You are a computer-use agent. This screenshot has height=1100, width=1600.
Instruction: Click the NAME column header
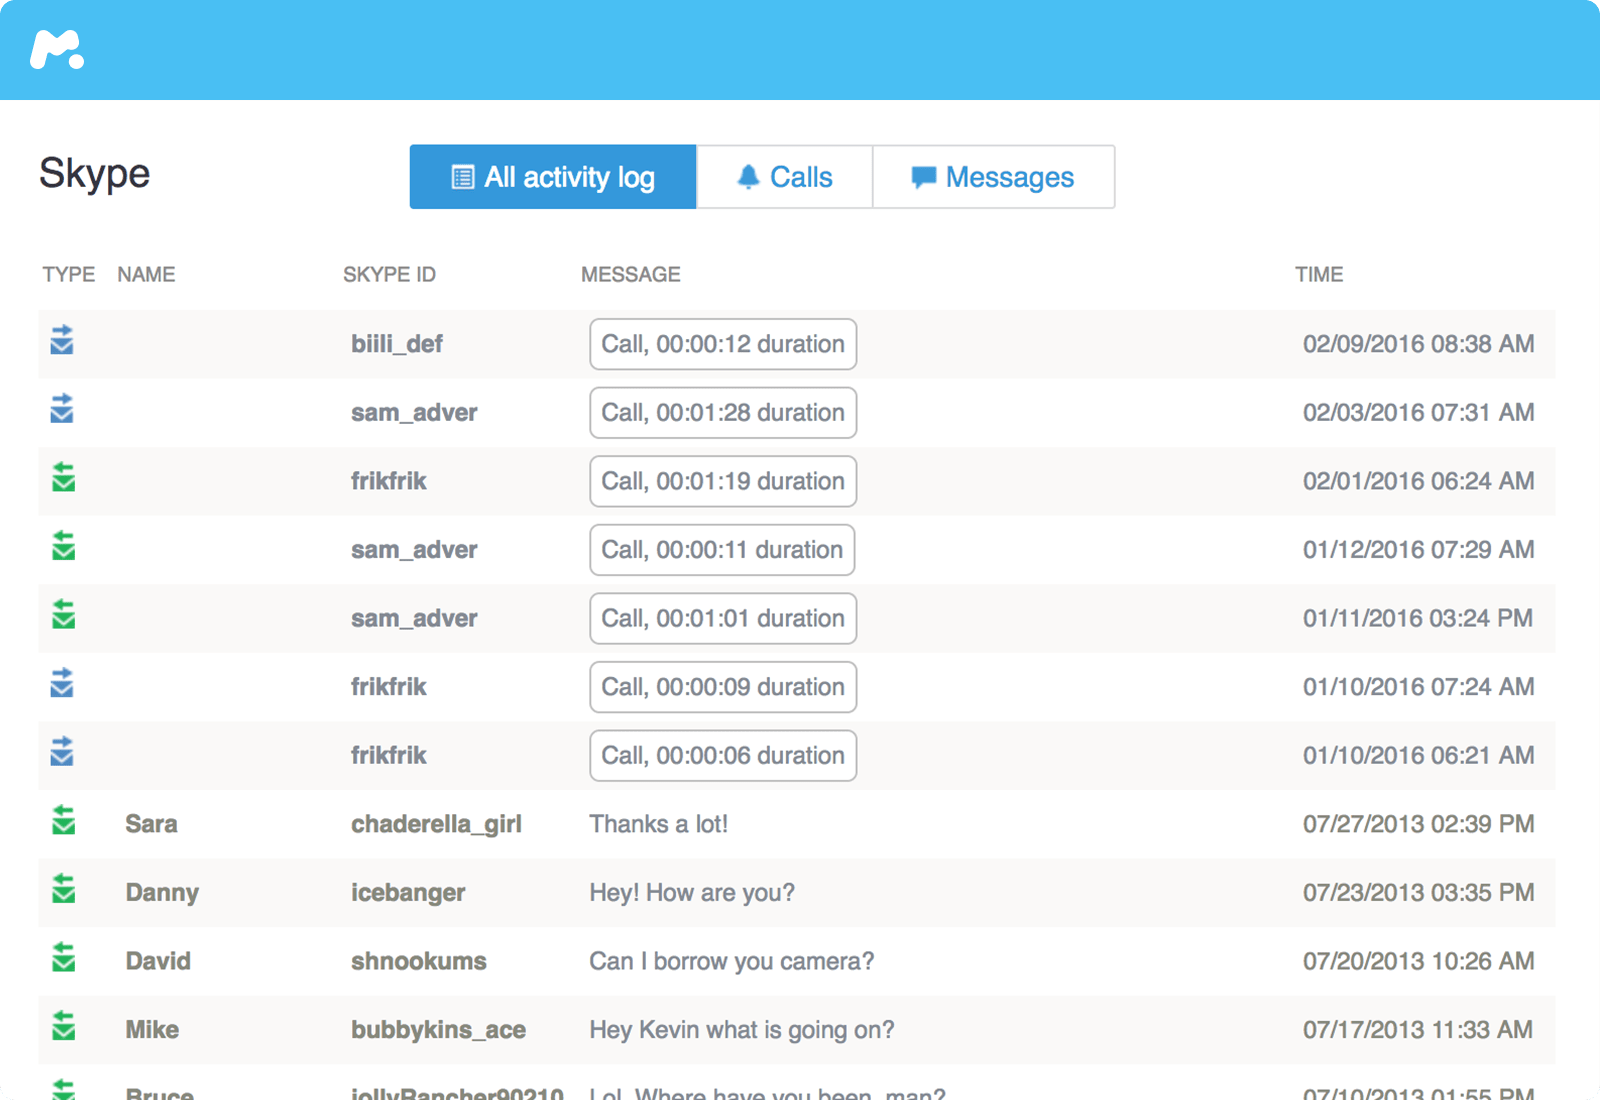click(146, 274)
